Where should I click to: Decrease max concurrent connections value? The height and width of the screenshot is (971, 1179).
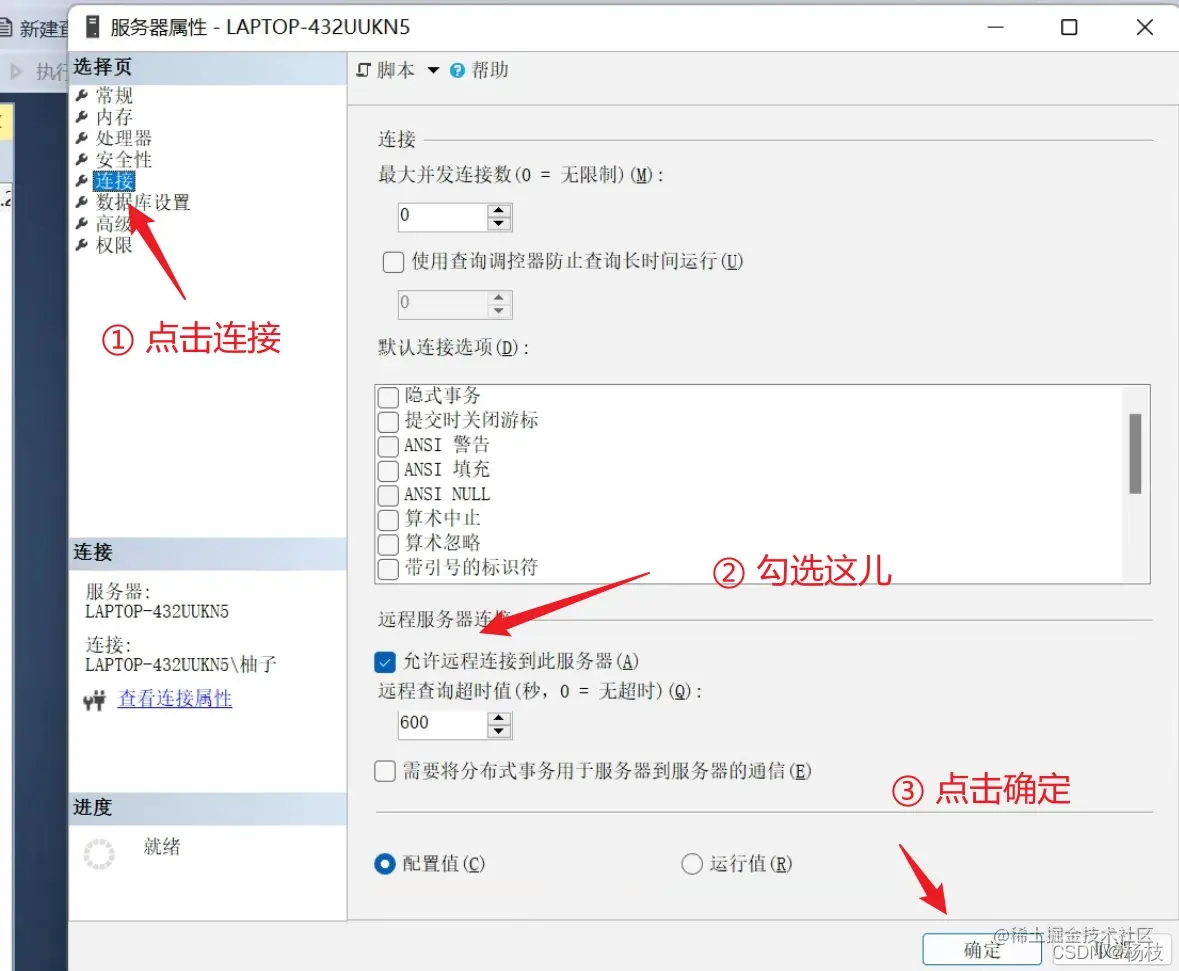tap(499, 223)
